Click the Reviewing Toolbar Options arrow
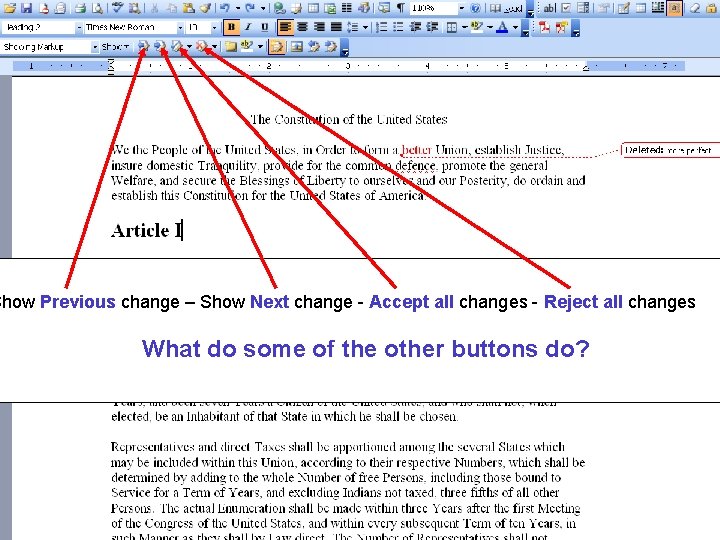The height and width of the screenshot is (540, 720). point(345,47)
